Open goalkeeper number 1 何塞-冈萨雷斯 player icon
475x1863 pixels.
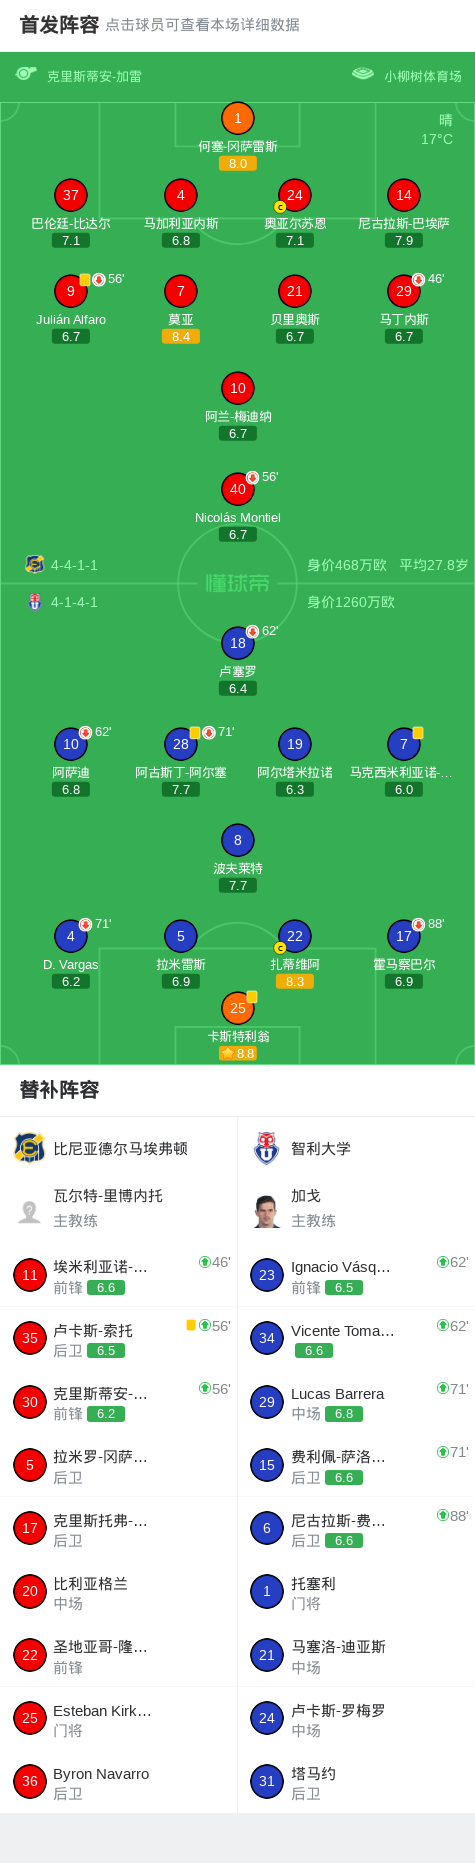pyautogui.click(x=237, y=118)
